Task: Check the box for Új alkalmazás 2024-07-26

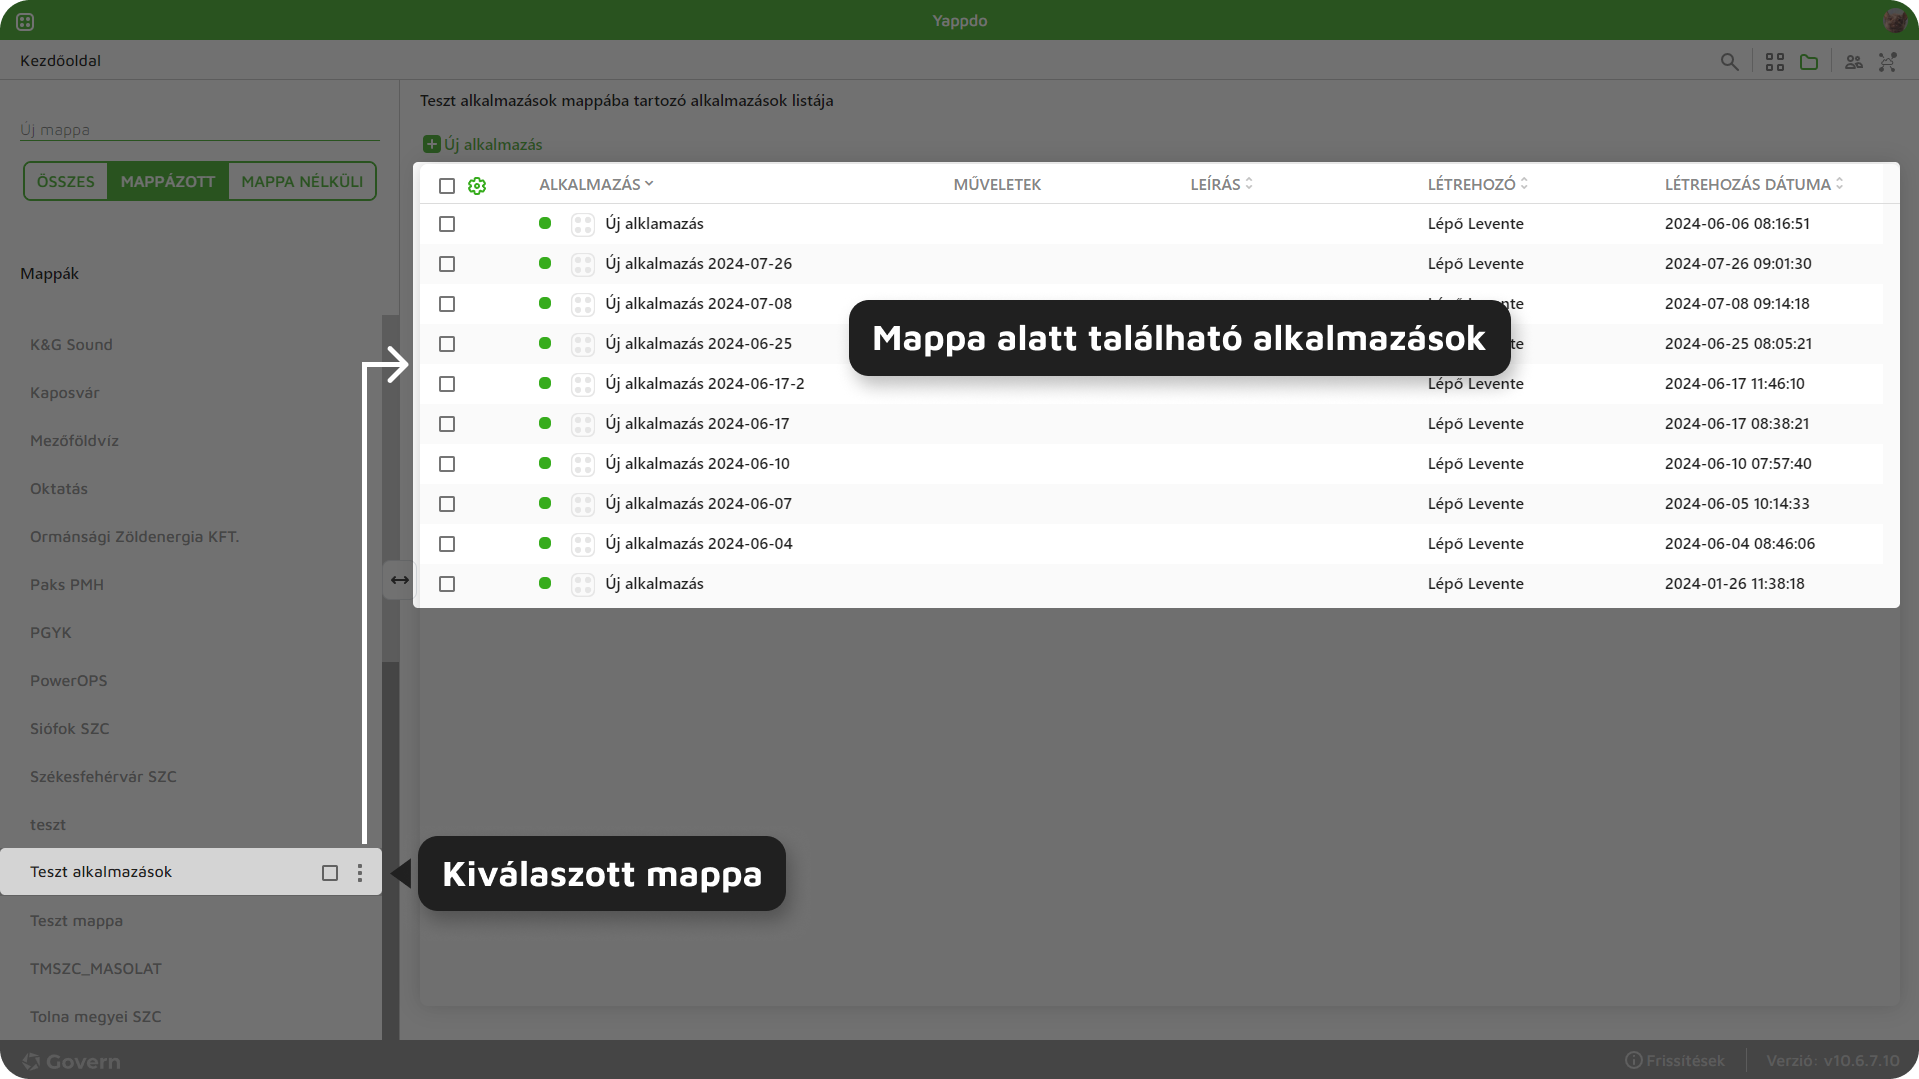Action: [x=447, y=264]
